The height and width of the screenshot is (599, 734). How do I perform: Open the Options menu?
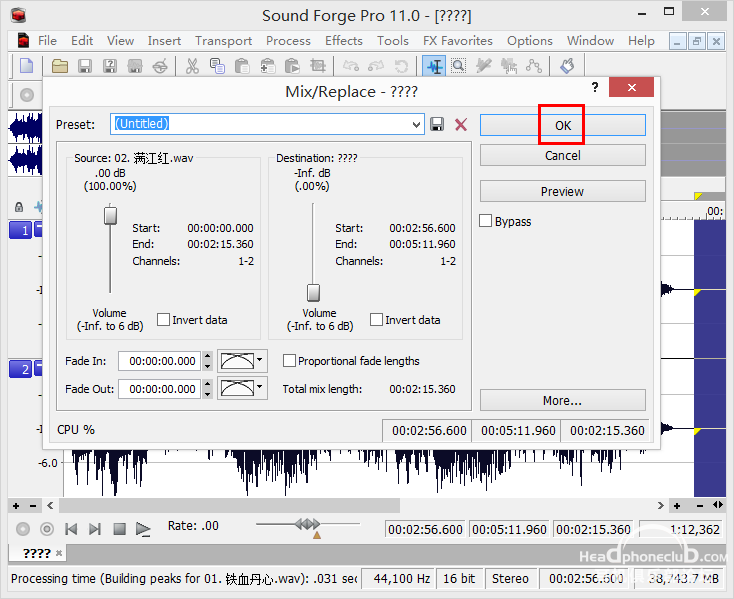pos(529,41)
